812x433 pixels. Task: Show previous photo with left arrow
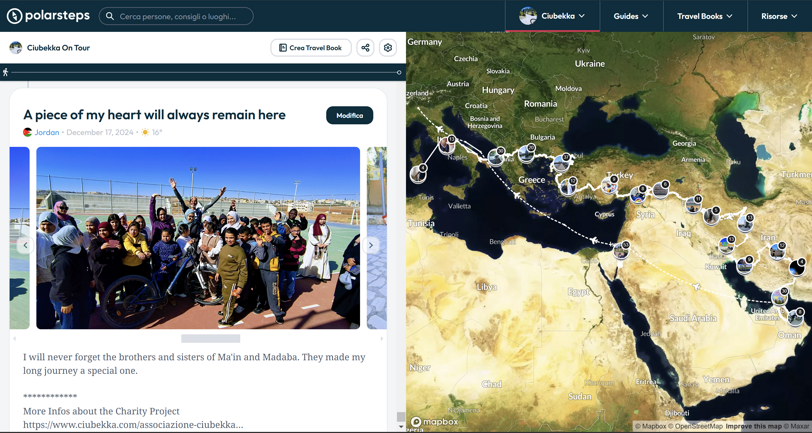coord(25,245)
